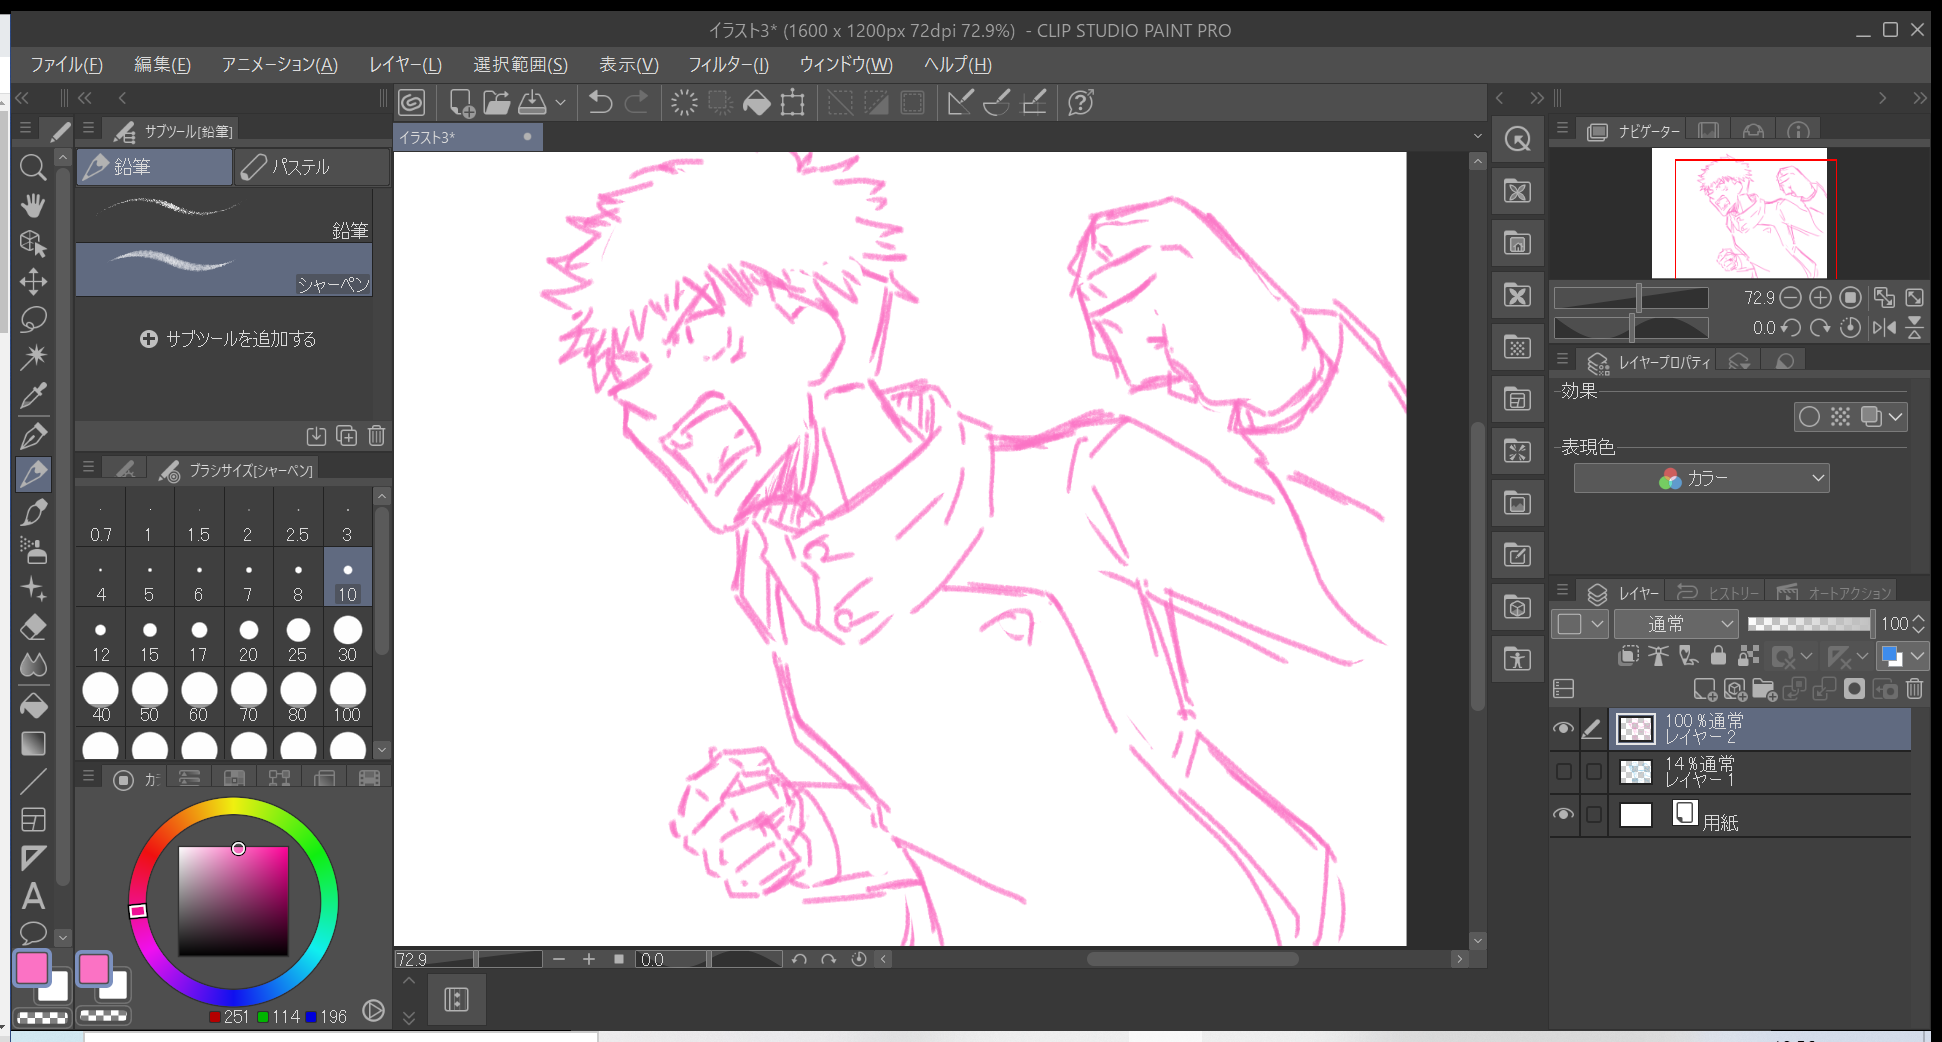
Task: Select the Zoom magnifier tool
Action: coord(33,167)
